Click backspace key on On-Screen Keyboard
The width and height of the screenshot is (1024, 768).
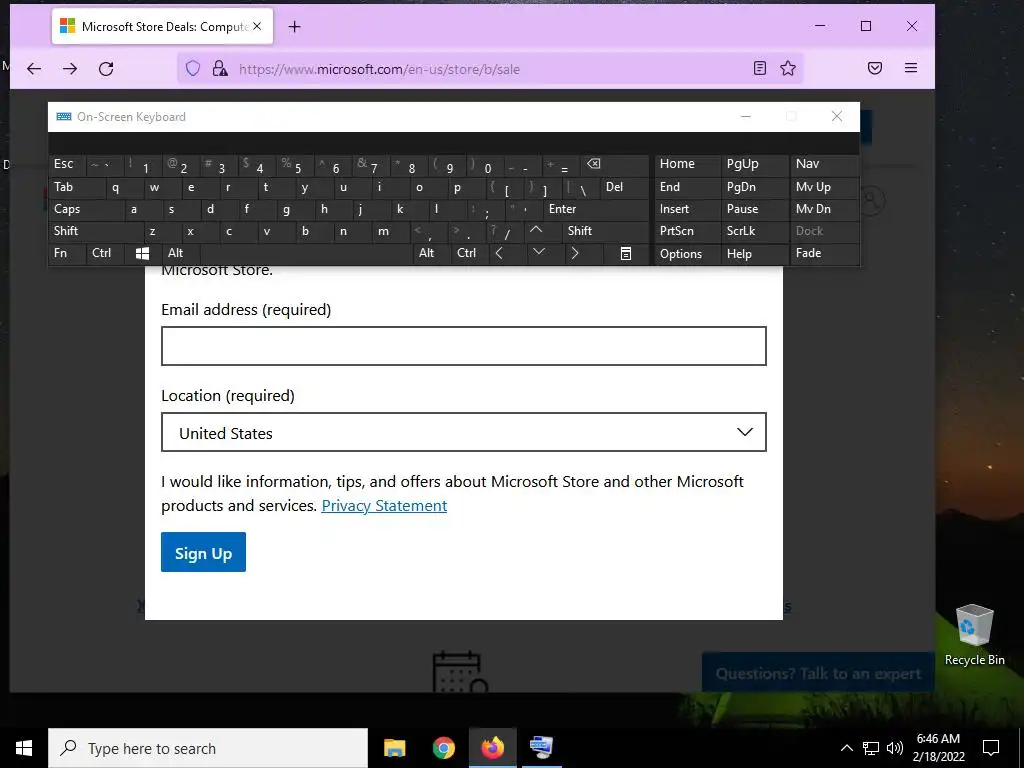click(x=615, y=164)
